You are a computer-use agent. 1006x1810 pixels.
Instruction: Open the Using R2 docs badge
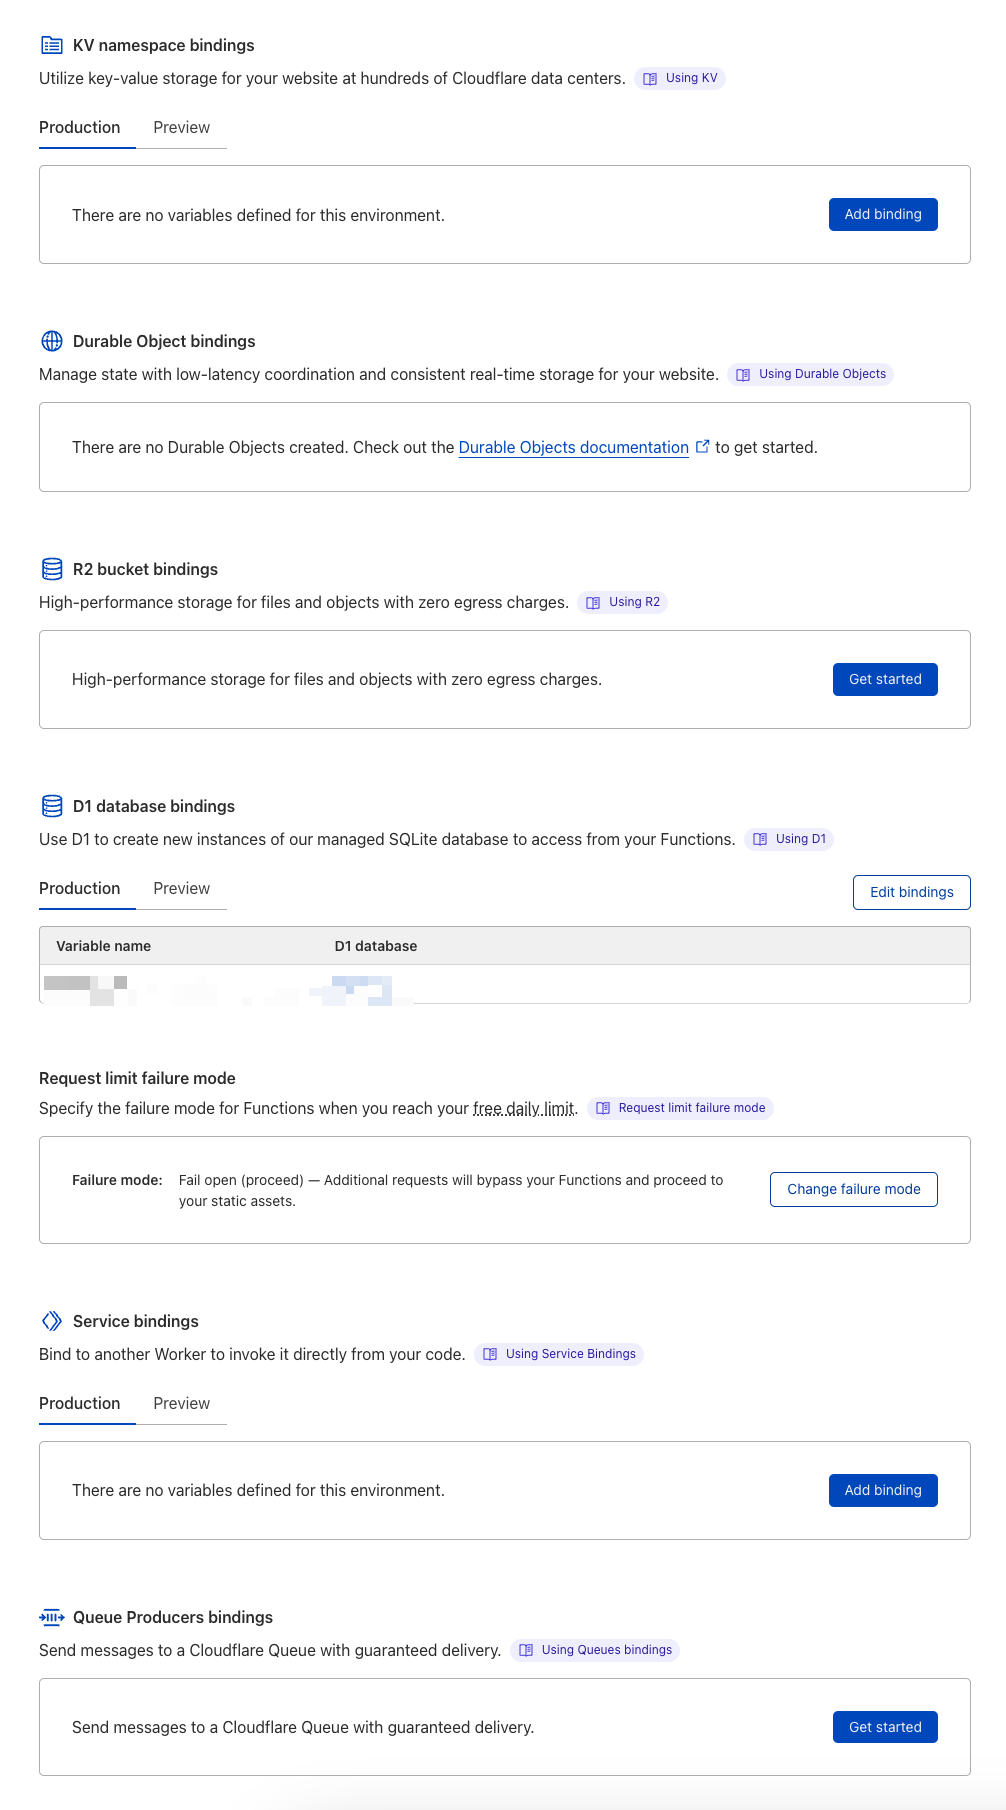[x=623, y=602]
